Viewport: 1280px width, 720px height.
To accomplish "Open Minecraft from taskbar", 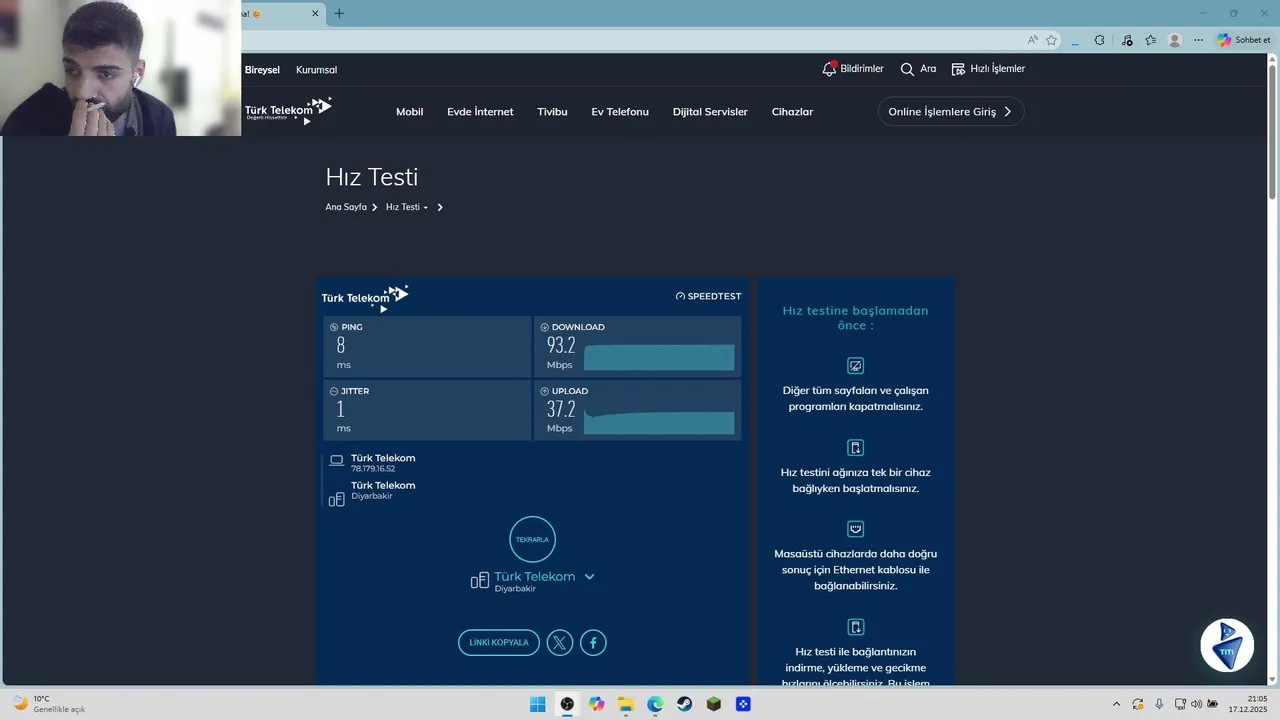I will pos(714,704).
